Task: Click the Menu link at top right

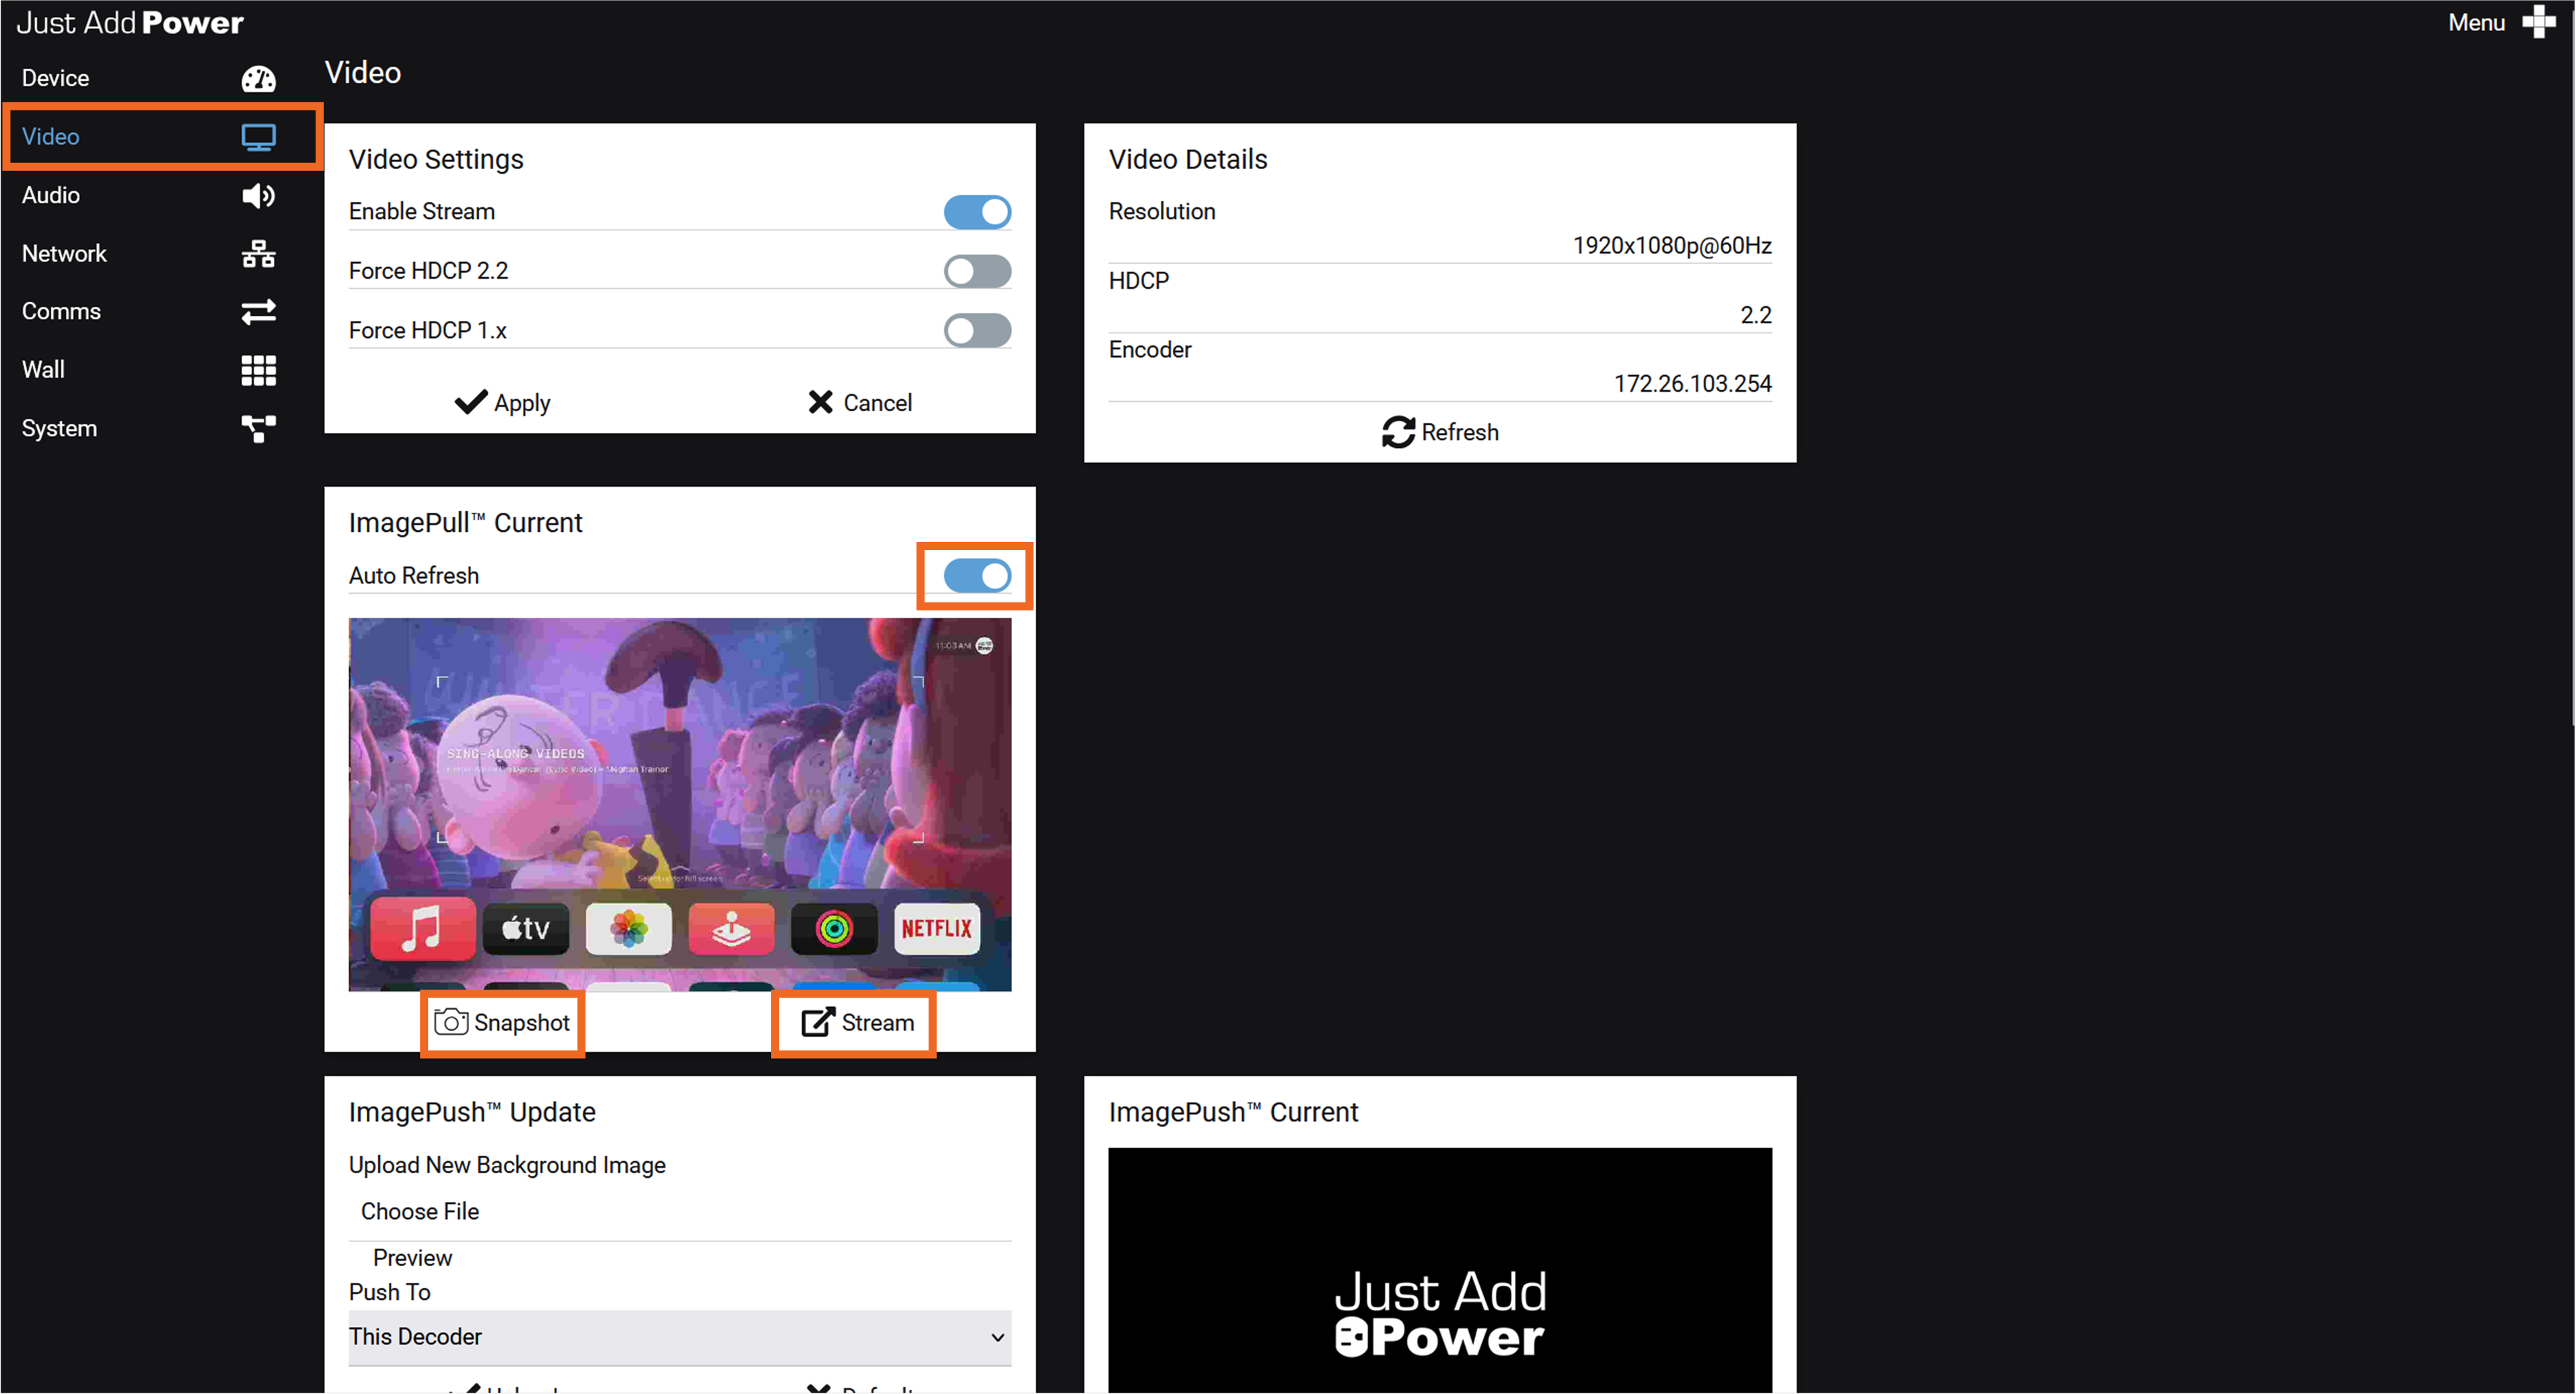Action: tap(2476, 22)
